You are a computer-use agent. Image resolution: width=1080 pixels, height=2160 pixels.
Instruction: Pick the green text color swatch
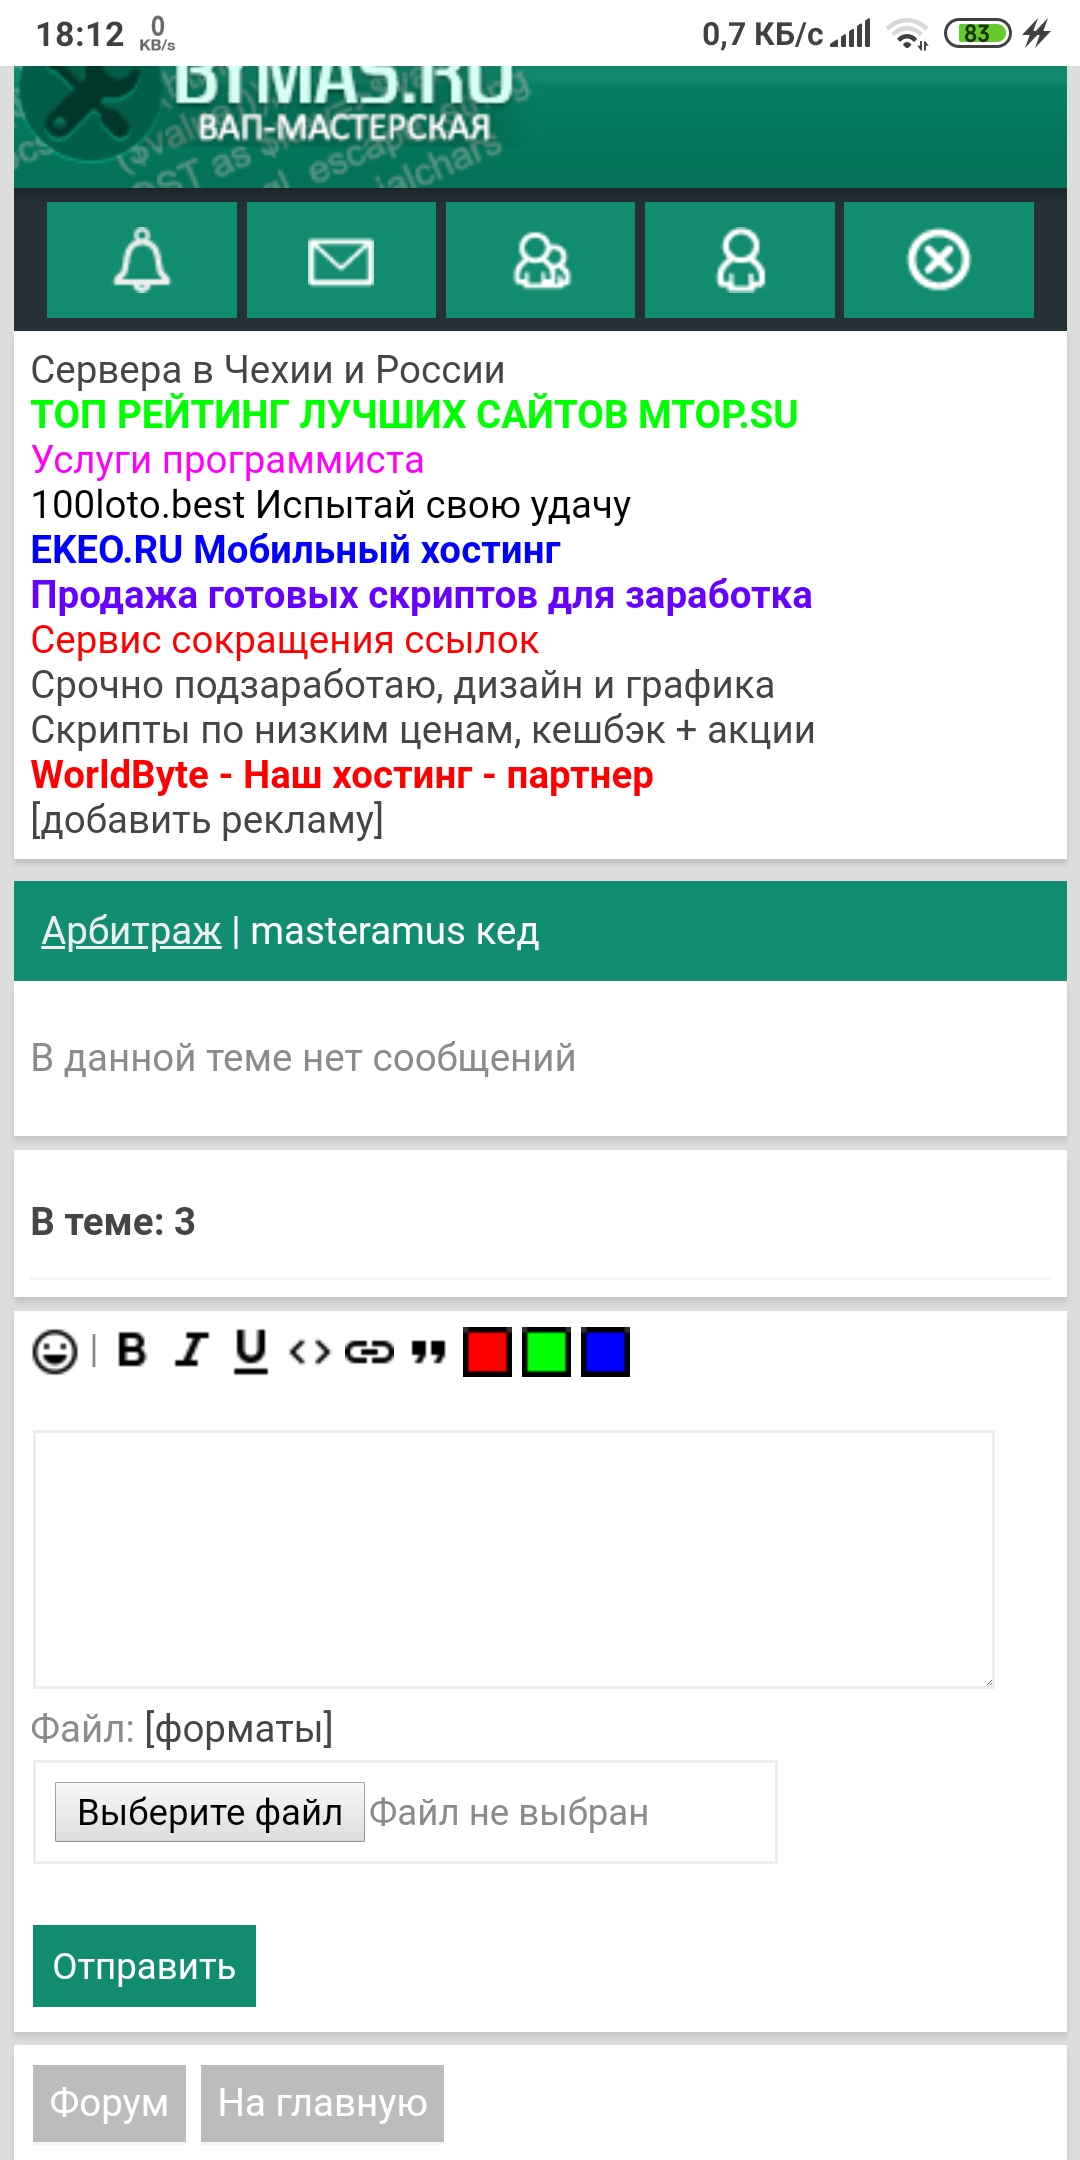tap(547, 1352)
